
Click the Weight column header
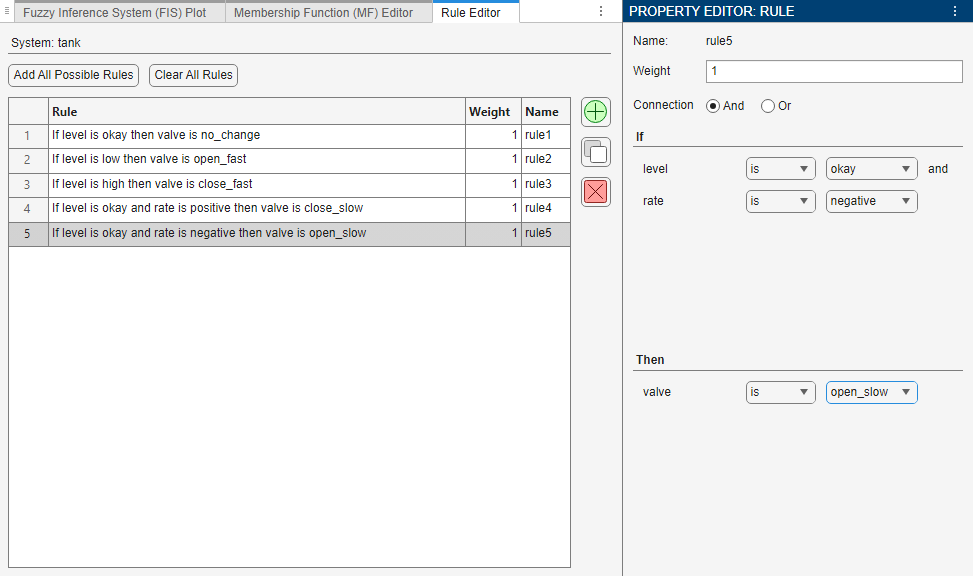(489, 112)
